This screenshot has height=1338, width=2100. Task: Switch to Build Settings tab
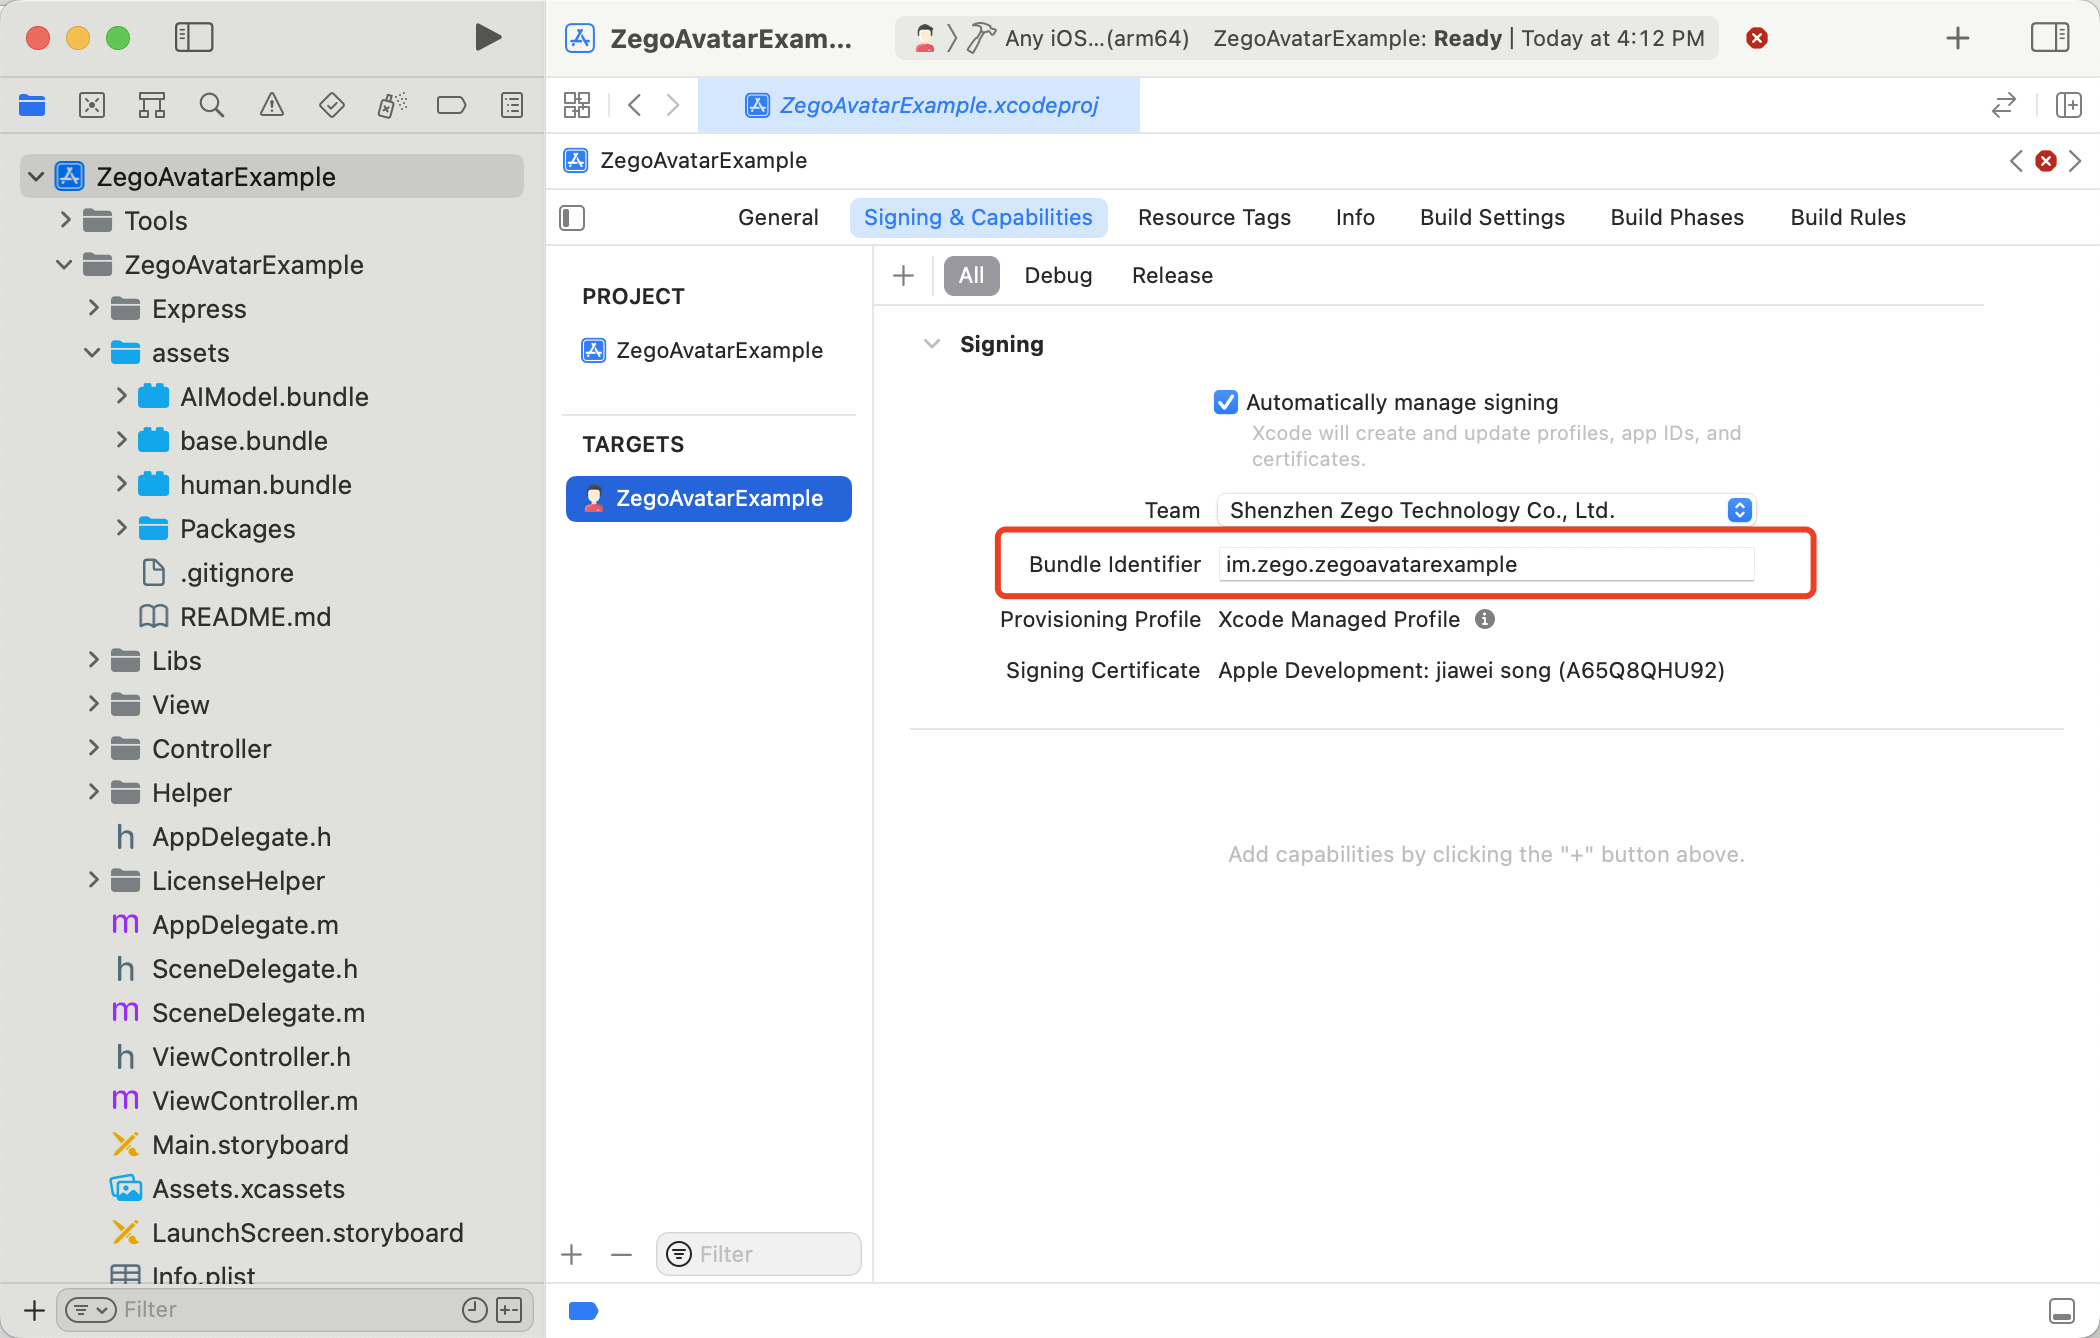pyautogui.click(x=1492, y=218)
